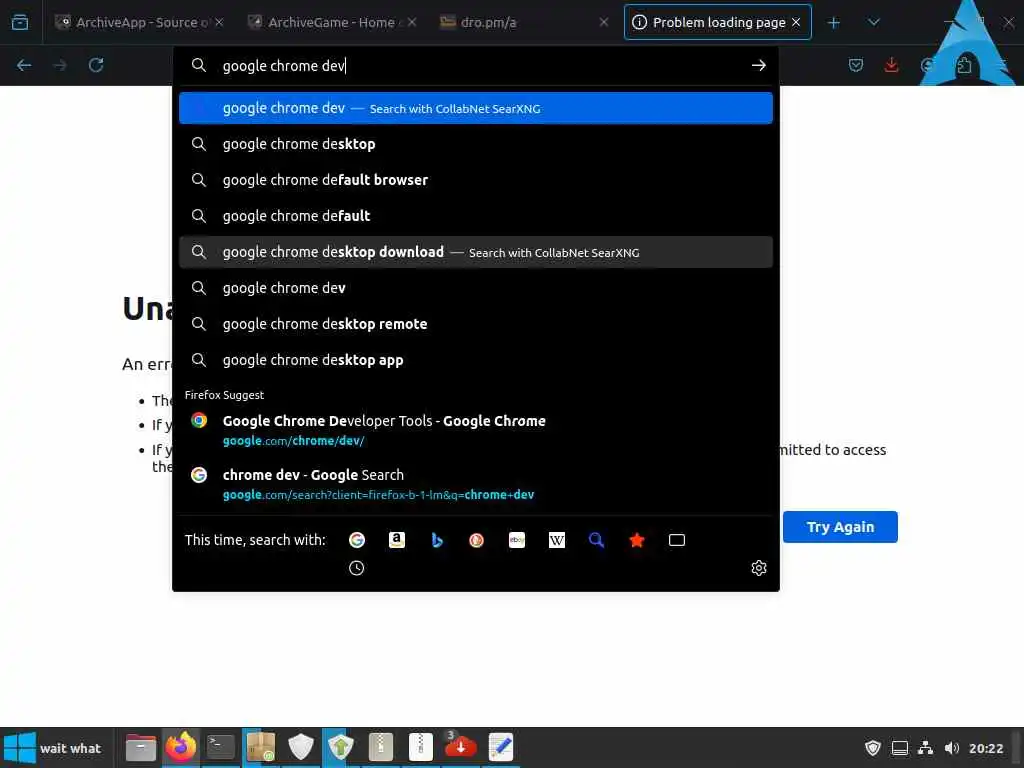The height and width of the screenshot is (768, 1024).
Task: Choose suggestion 'google chrome desktop remote'
Action: click(x=475, y=324)
